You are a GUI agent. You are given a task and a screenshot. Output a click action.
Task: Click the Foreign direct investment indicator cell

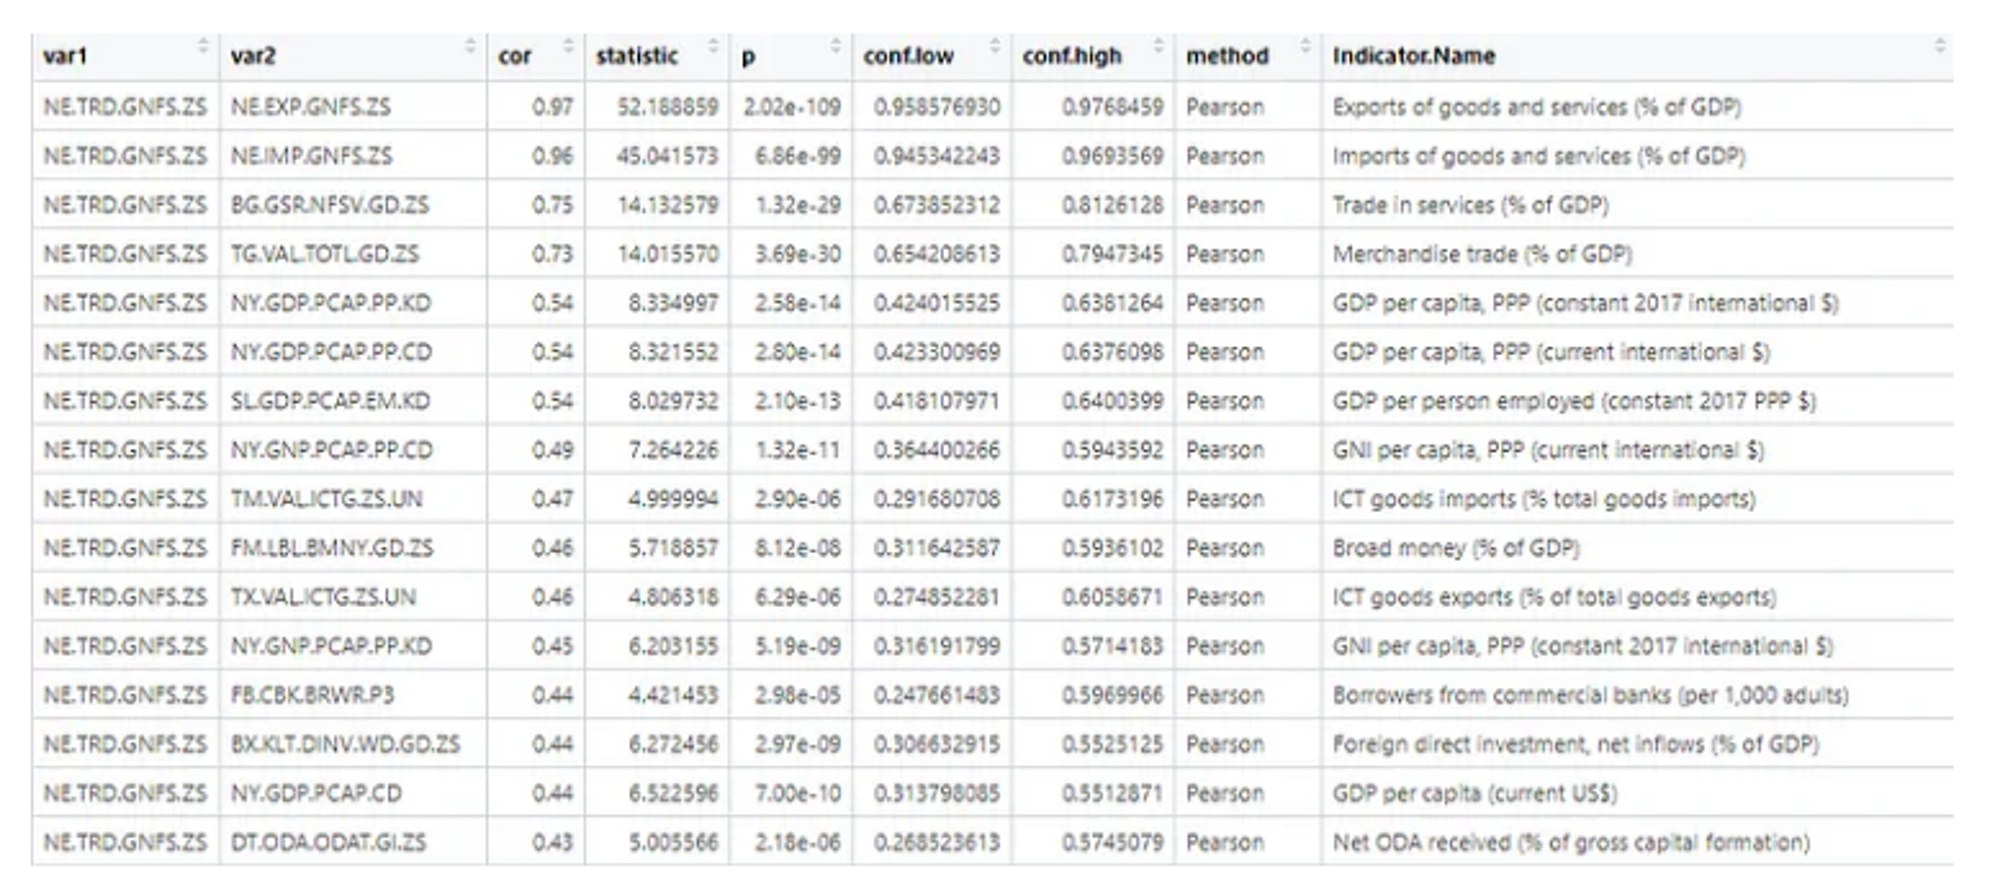(1637, 744)
